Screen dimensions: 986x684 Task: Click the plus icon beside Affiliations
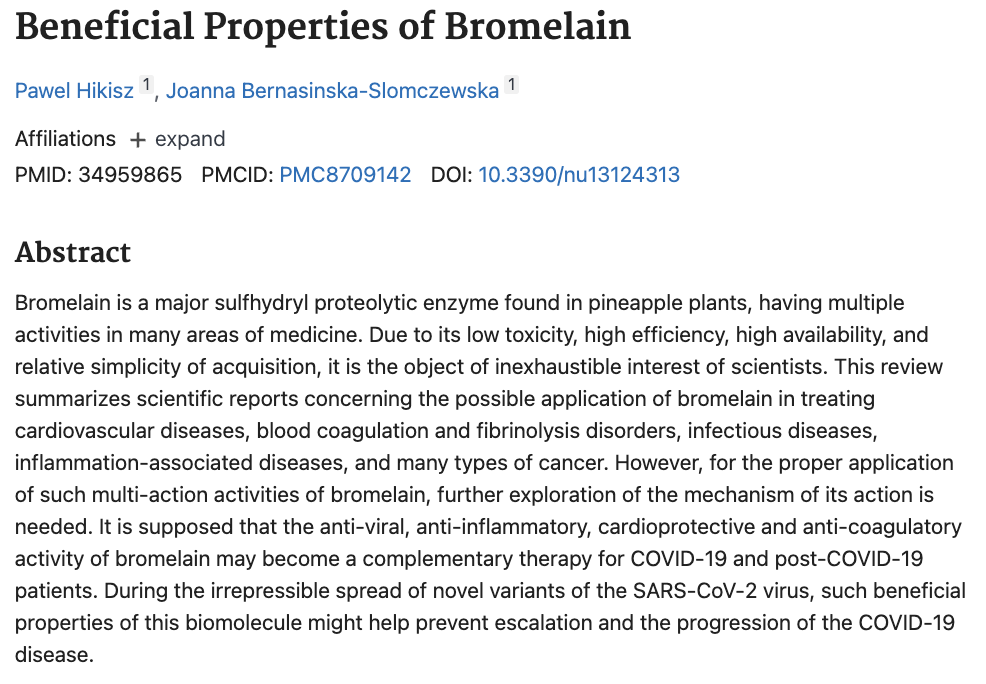138,140
